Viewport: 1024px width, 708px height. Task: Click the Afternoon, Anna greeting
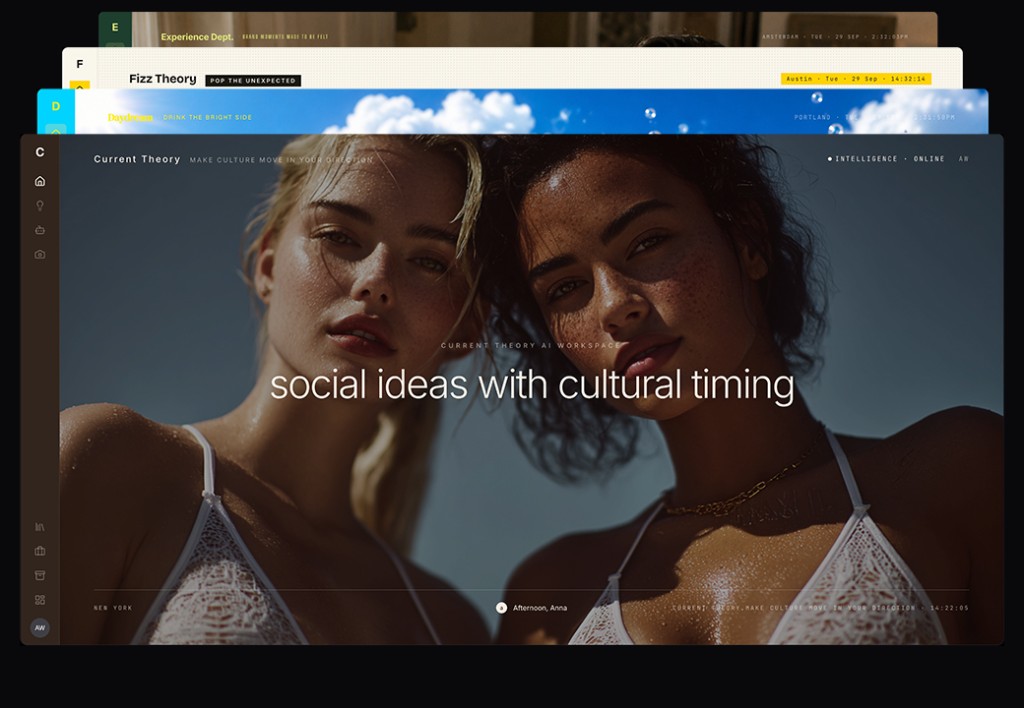coord(539,608)
